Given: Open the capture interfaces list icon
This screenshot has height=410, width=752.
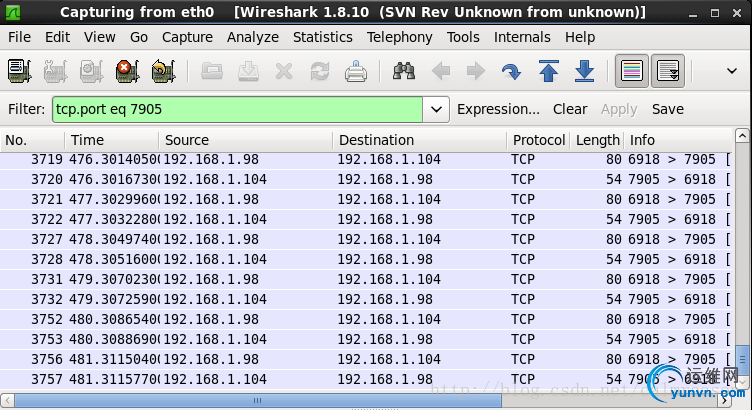Looking at the screenshot, I should tap(20, 72).
